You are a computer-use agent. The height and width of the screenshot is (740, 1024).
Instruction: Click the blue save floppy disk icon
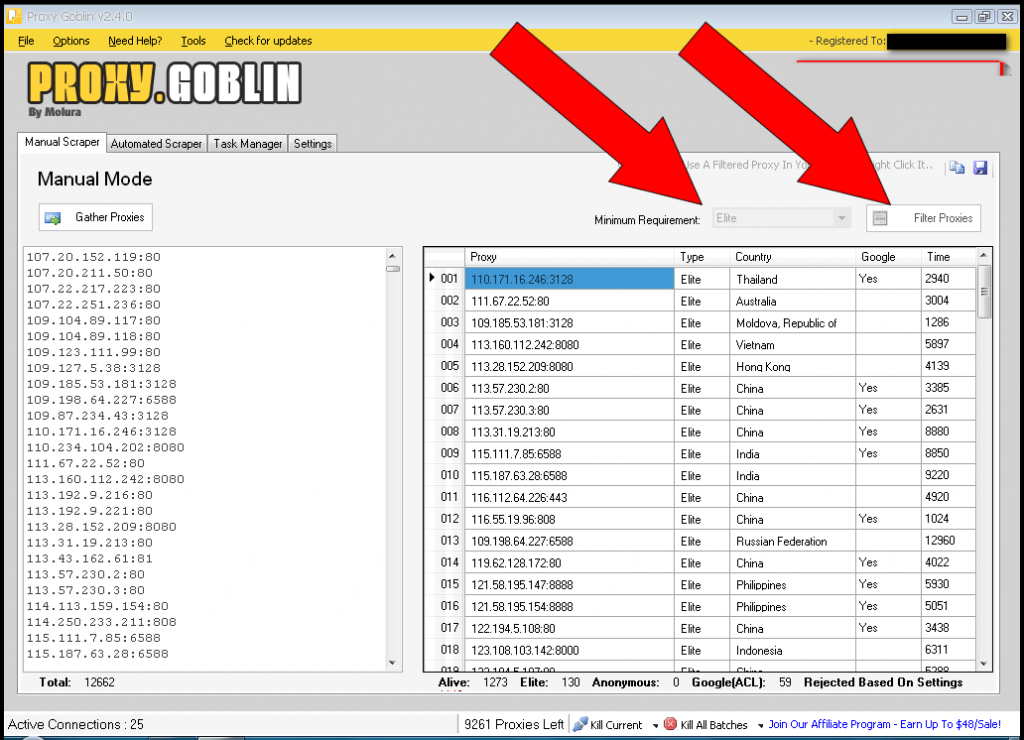pyautogui.click(x=980, y=168)
